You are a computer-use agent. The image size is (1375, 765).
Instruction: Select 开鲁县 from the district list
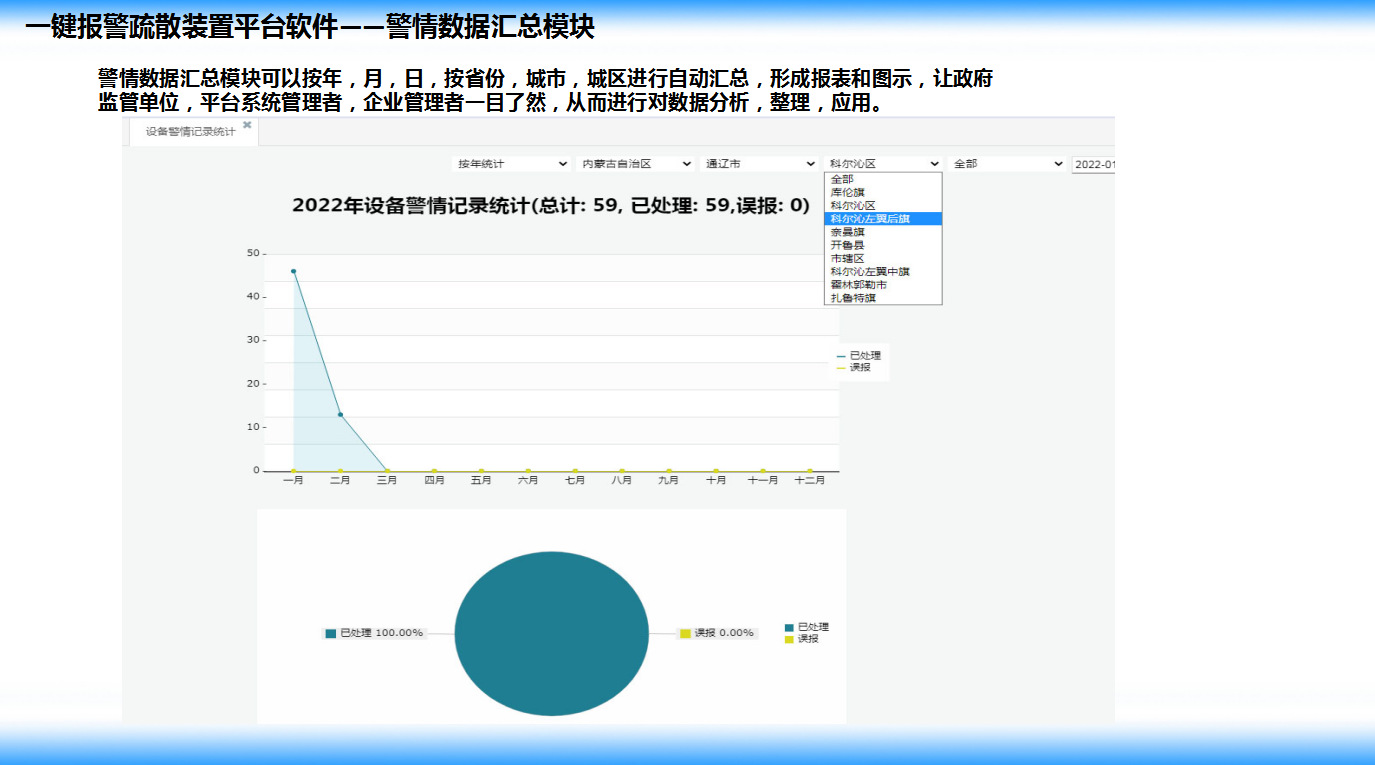pyautogui.click(x=883, y=245)
